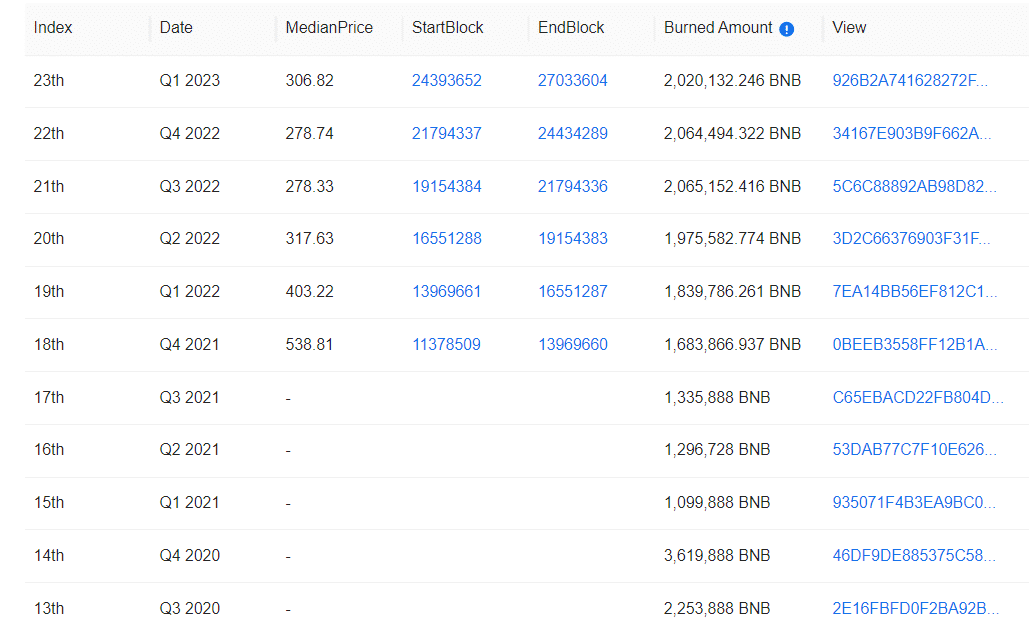Click the Burned Amount info icon
Viewport: 1029px width, 630px height.
pyautogui.click(x=786, y=29)
